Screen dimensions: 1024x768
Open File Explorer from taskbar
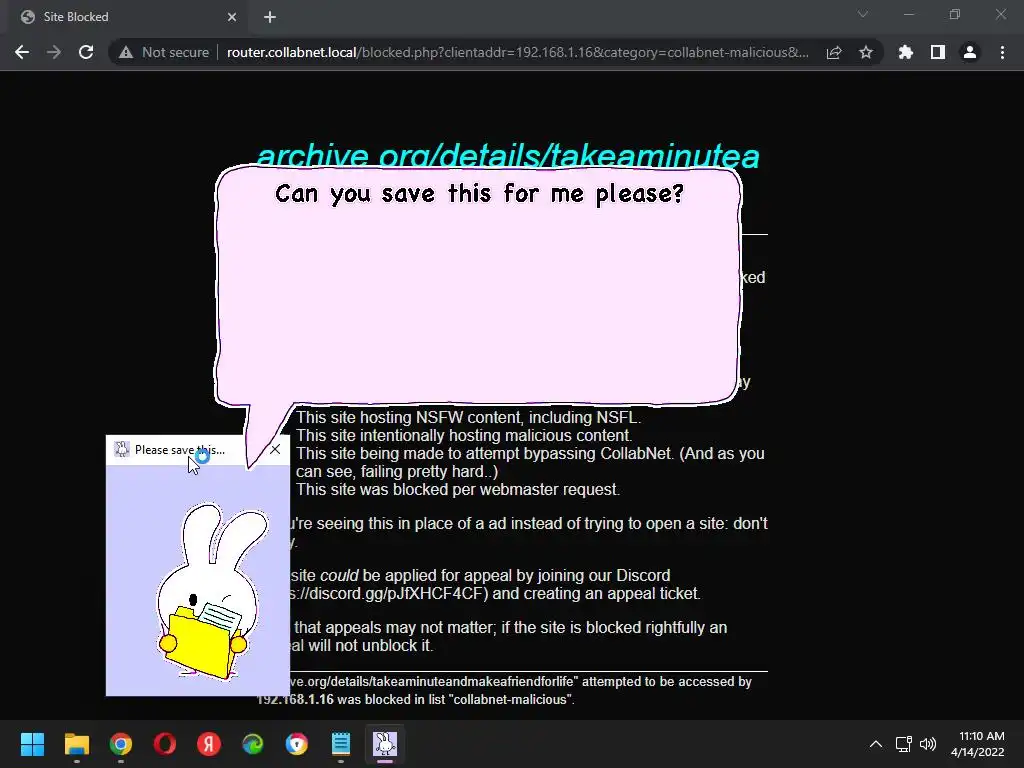click(76, 744)
